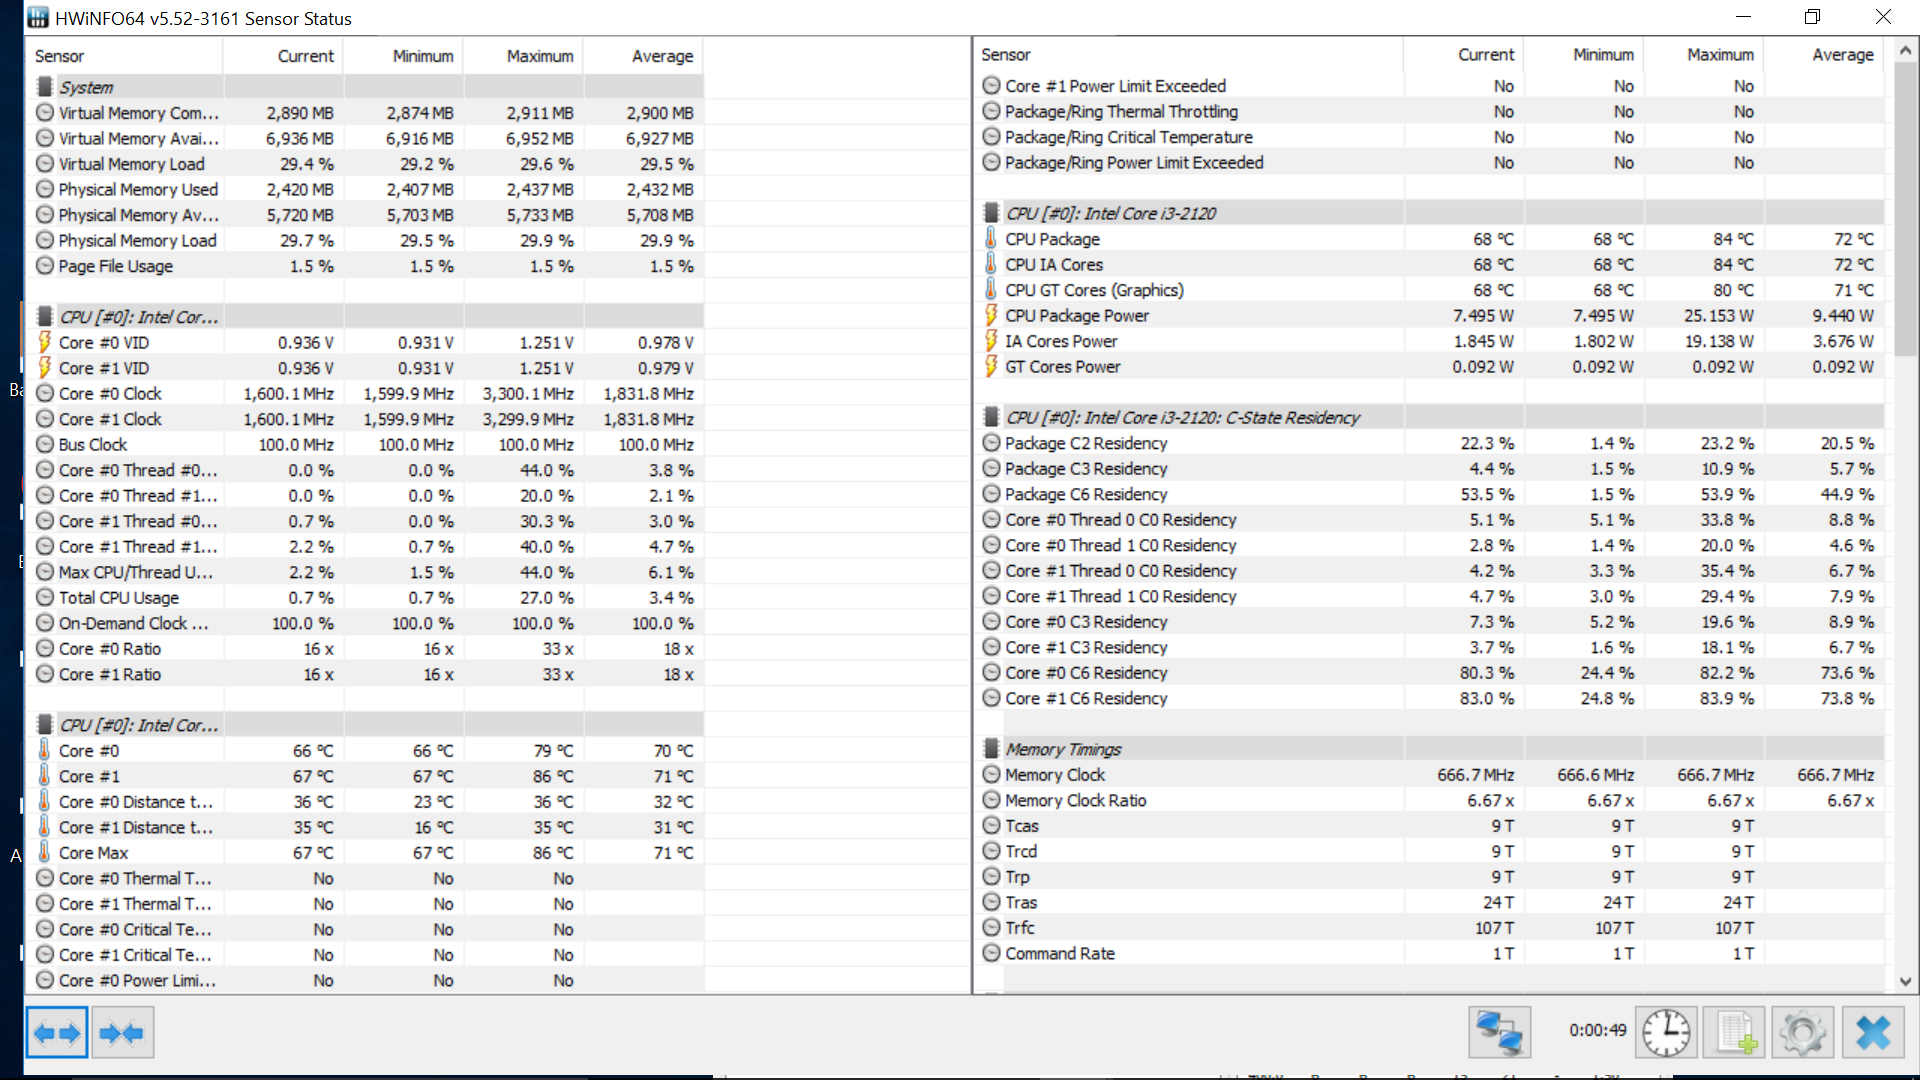Click the Command Rate circle icon

pyautogui.click(x=991, y=953)
